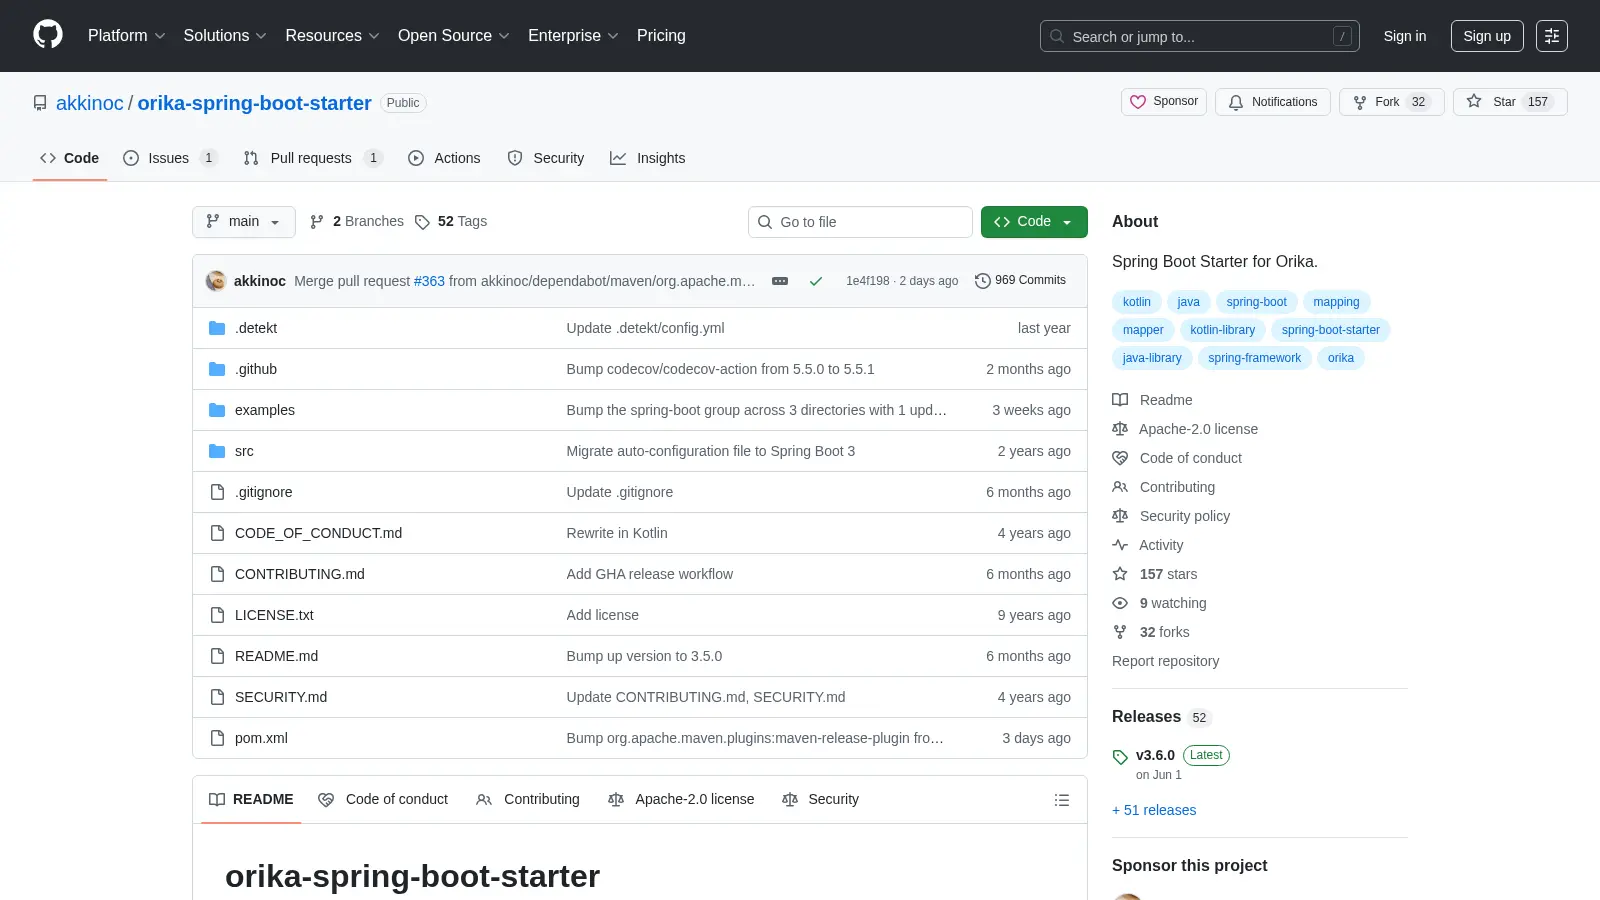Expand the Enterprise menu
Viewport: 1600px width, 900px height.
tap(573, 35)
